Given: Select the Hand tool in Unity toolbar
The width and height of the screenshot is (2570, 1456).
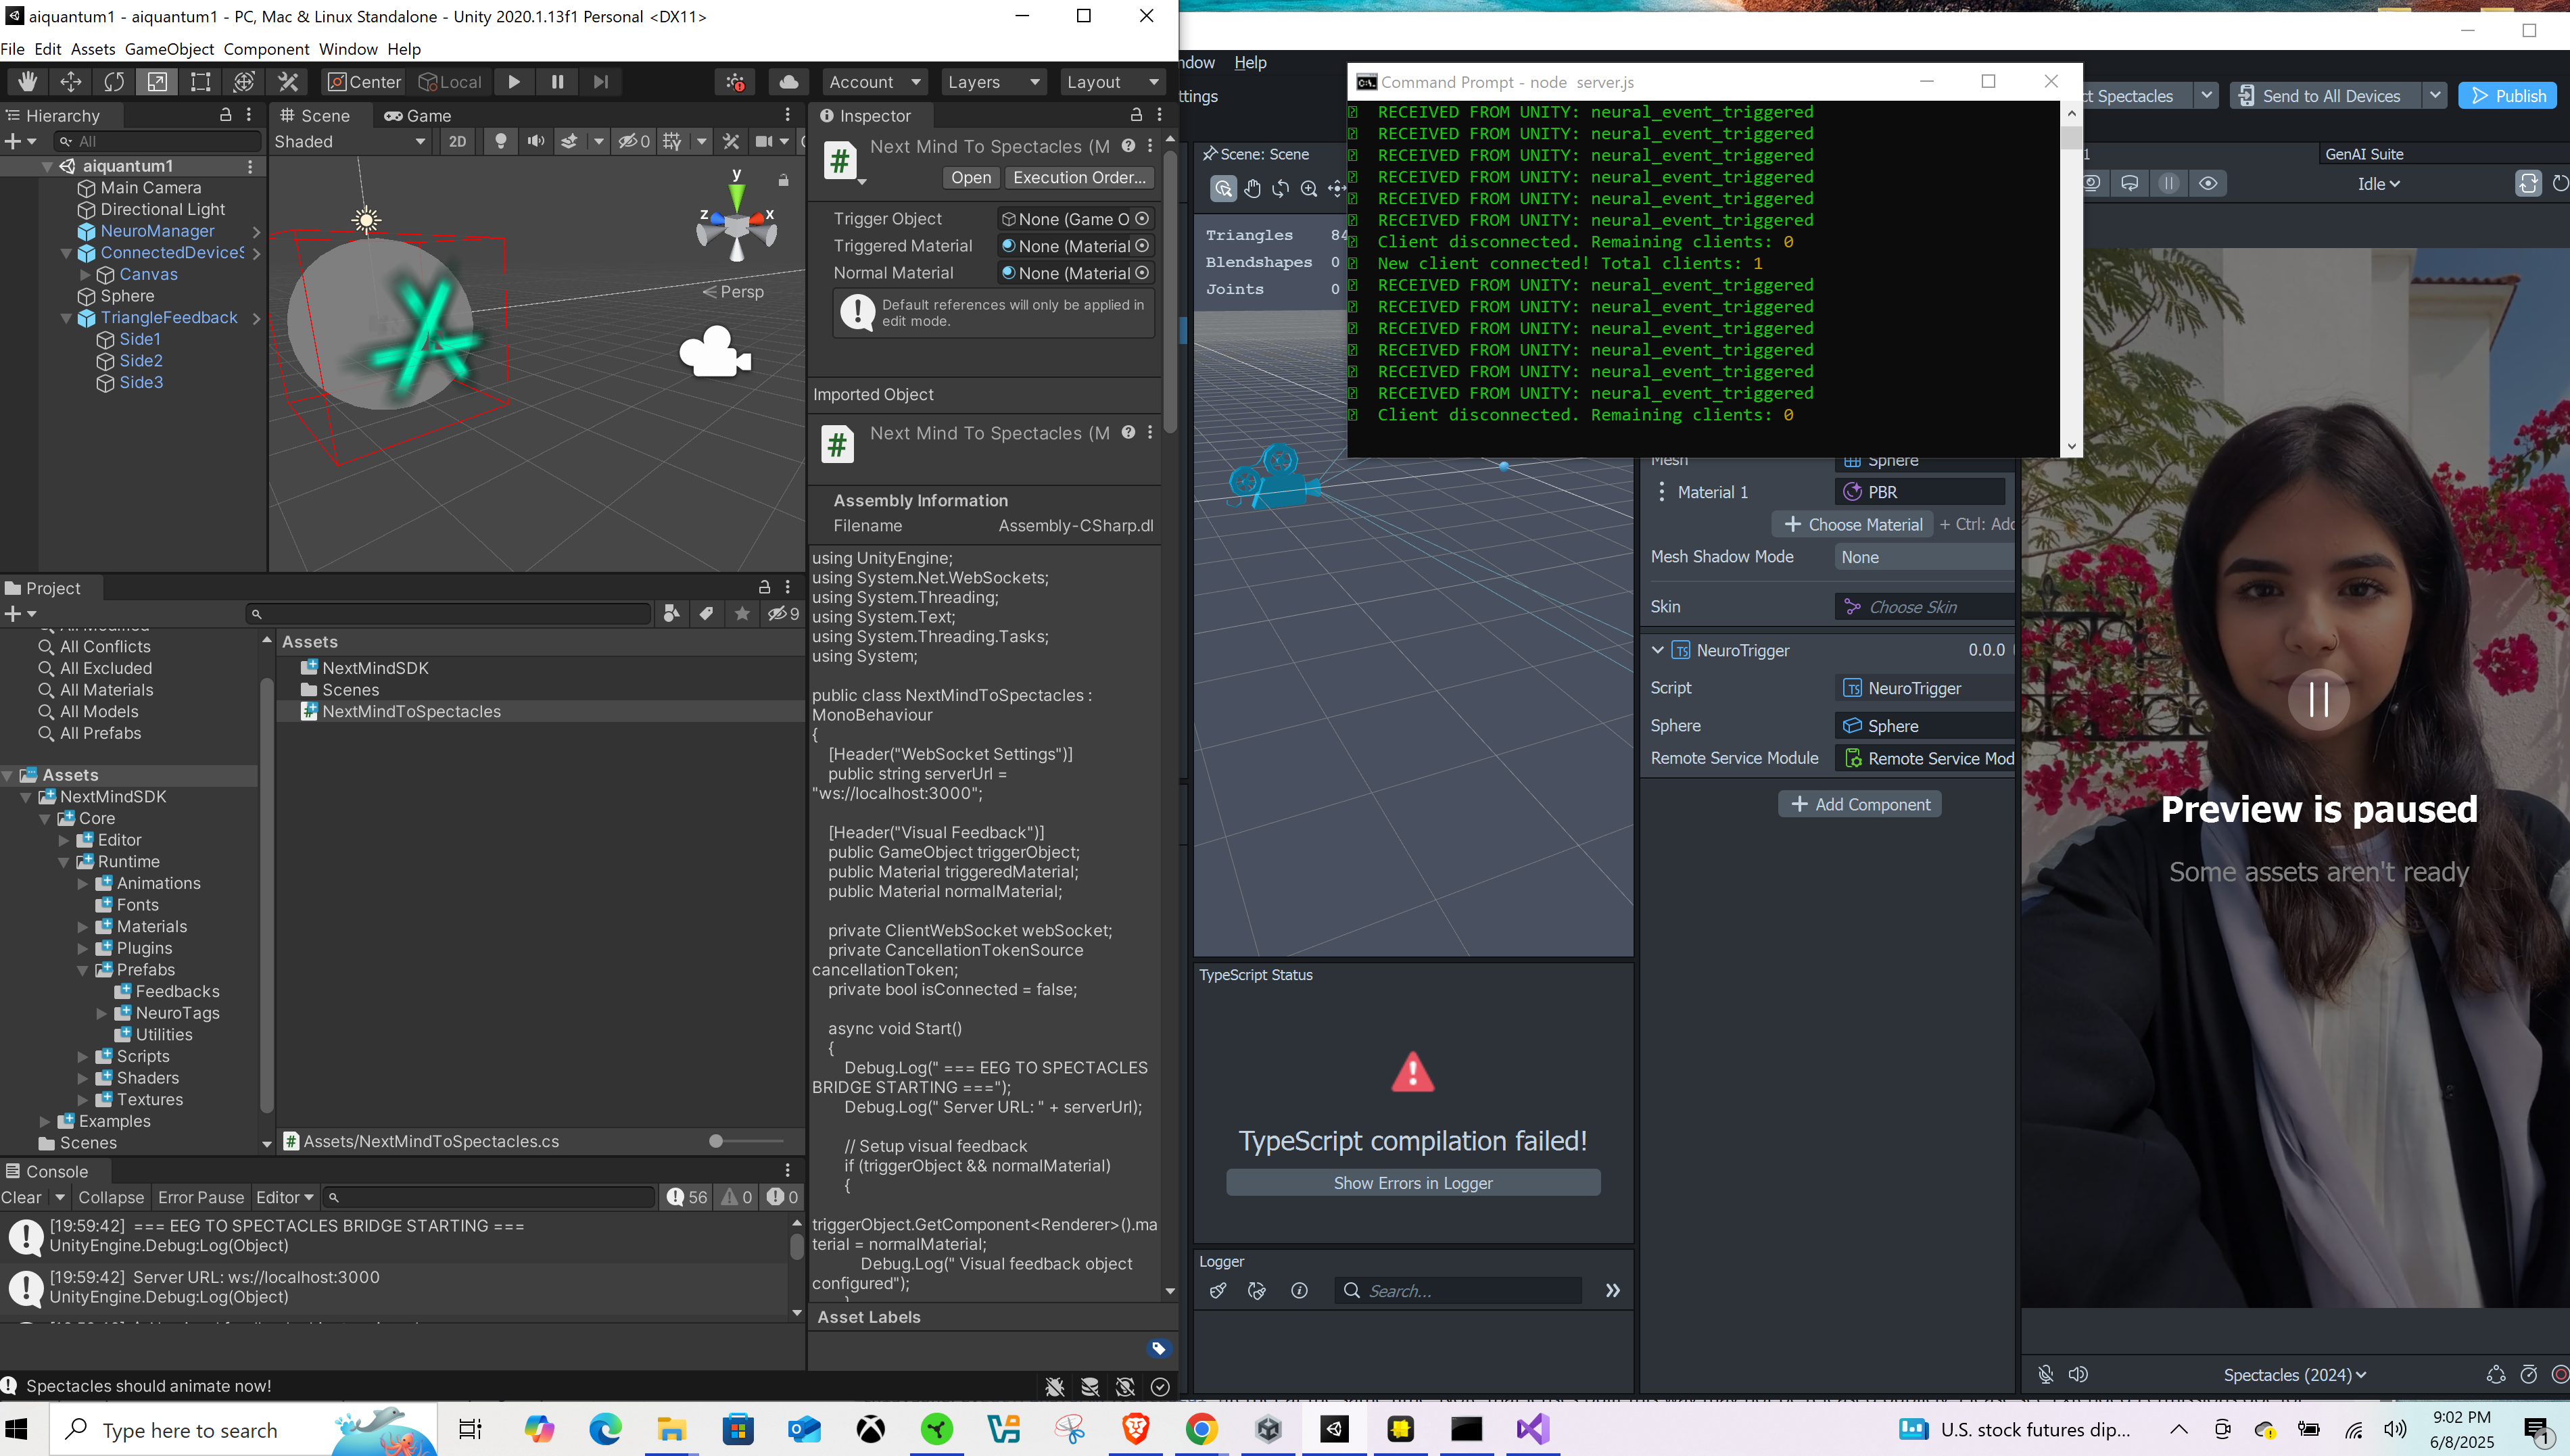Looking at the screenshot, I should 27,82.
